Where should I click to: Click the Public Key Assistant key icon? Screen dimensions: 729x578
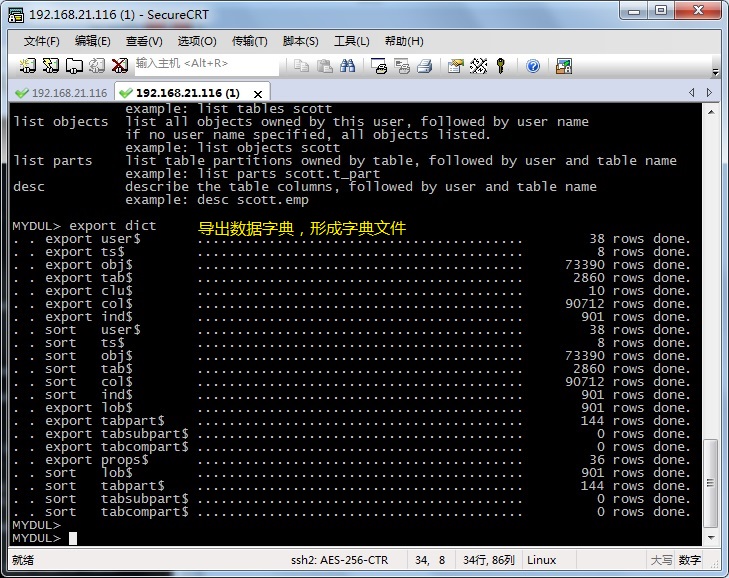(501, 66)
